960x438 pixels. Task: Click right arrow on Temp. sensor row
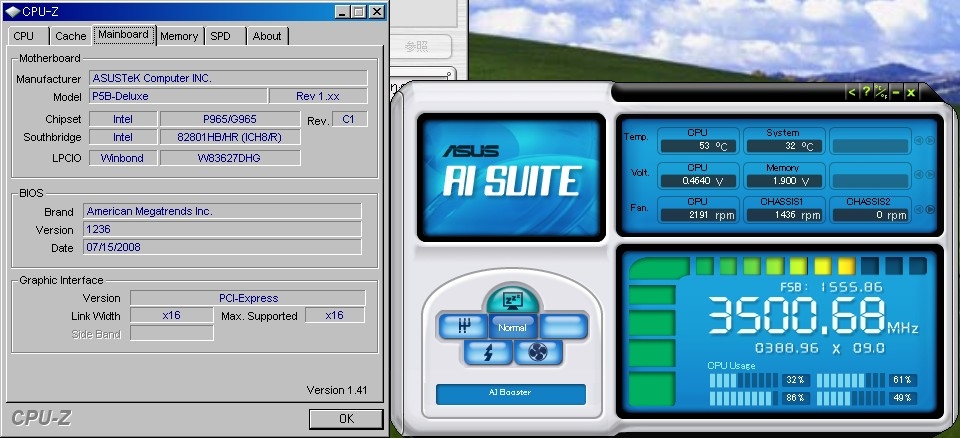(x=930, y=141)
